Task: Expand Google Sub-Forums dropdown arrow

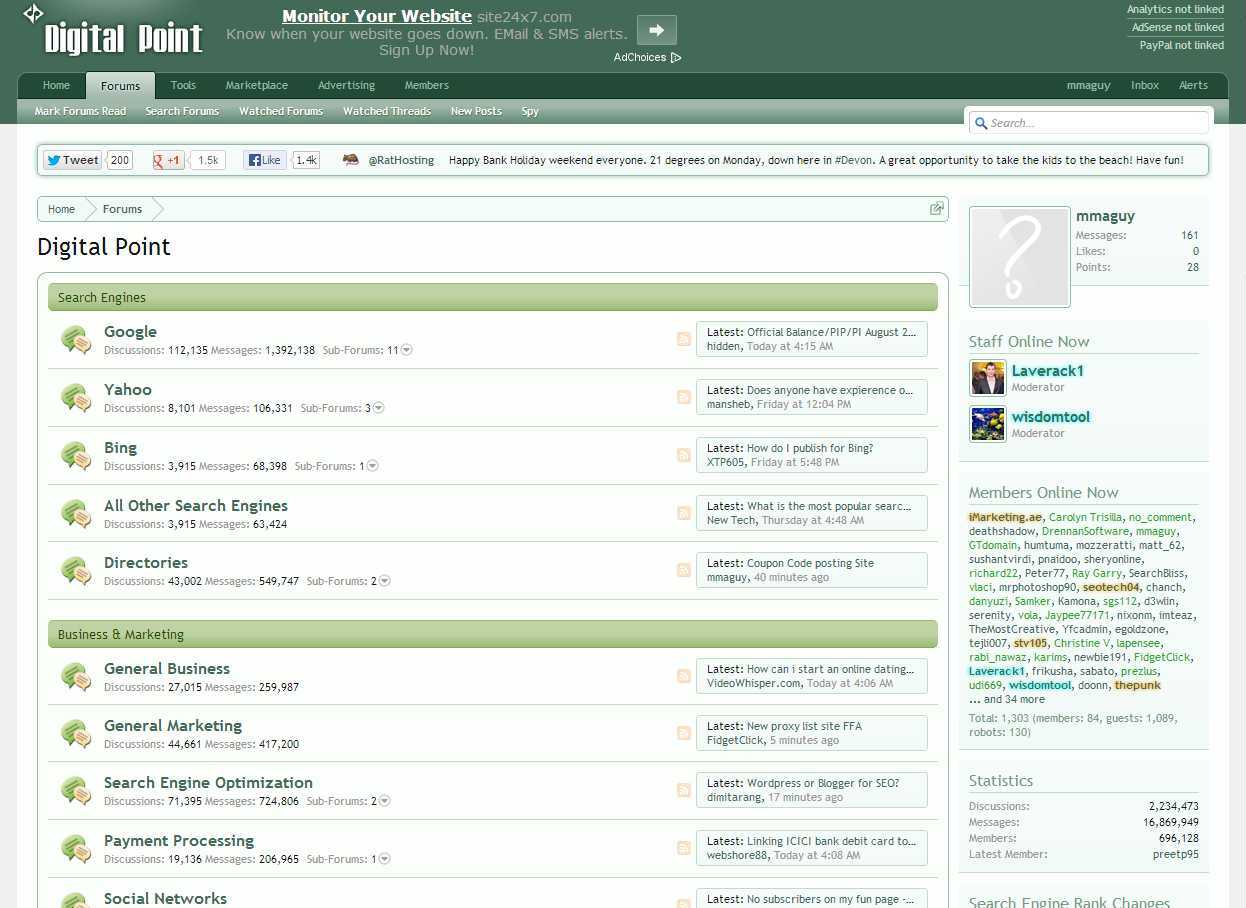Action: click(x=406, y=350)
